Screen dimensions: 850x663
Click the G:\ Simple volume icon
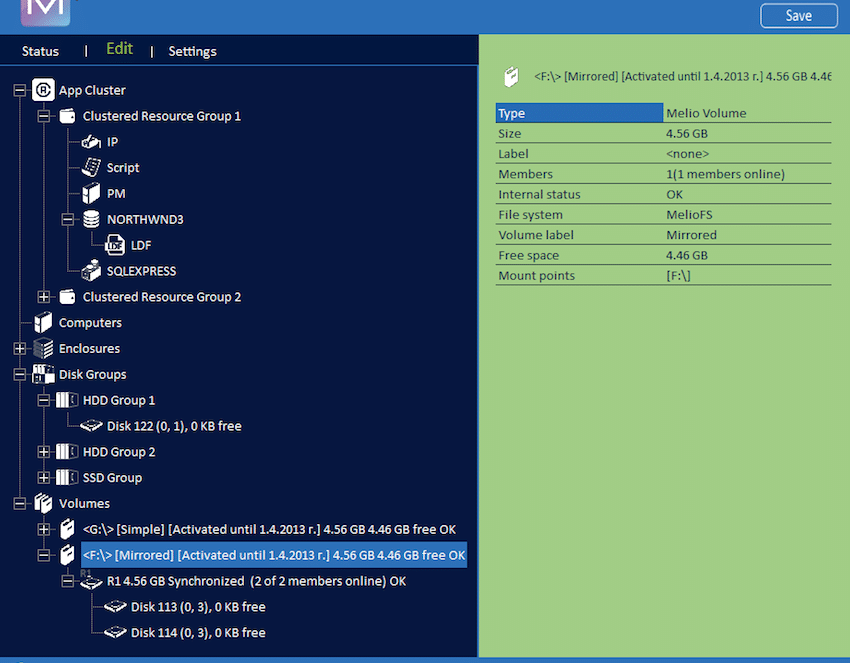tap(67, 529)
